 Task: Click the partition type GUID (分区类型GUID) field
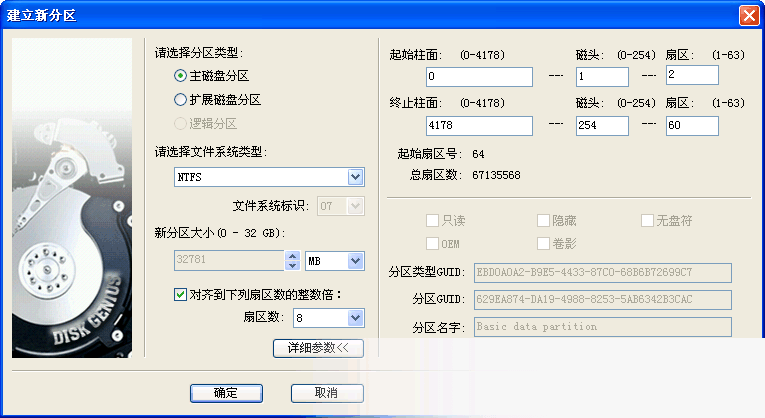(603, 273)
